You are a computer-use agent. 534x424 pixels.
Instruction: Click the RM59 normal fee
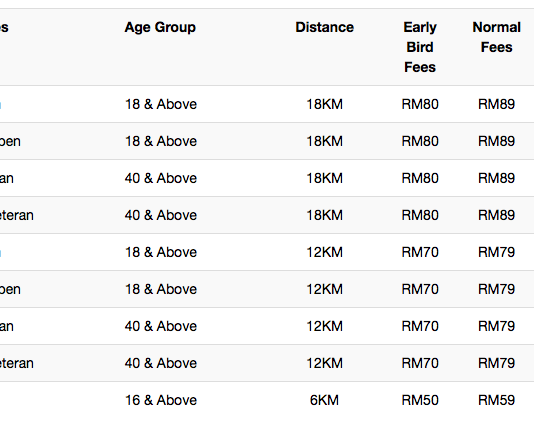(x=497, y=400)
